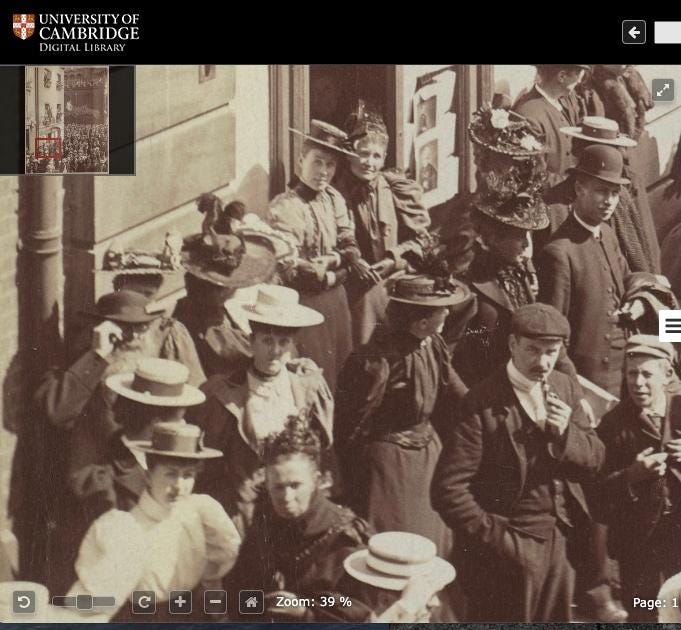Reset view with the home button
This screenshot has height=630, width=681.
(251, 602)
